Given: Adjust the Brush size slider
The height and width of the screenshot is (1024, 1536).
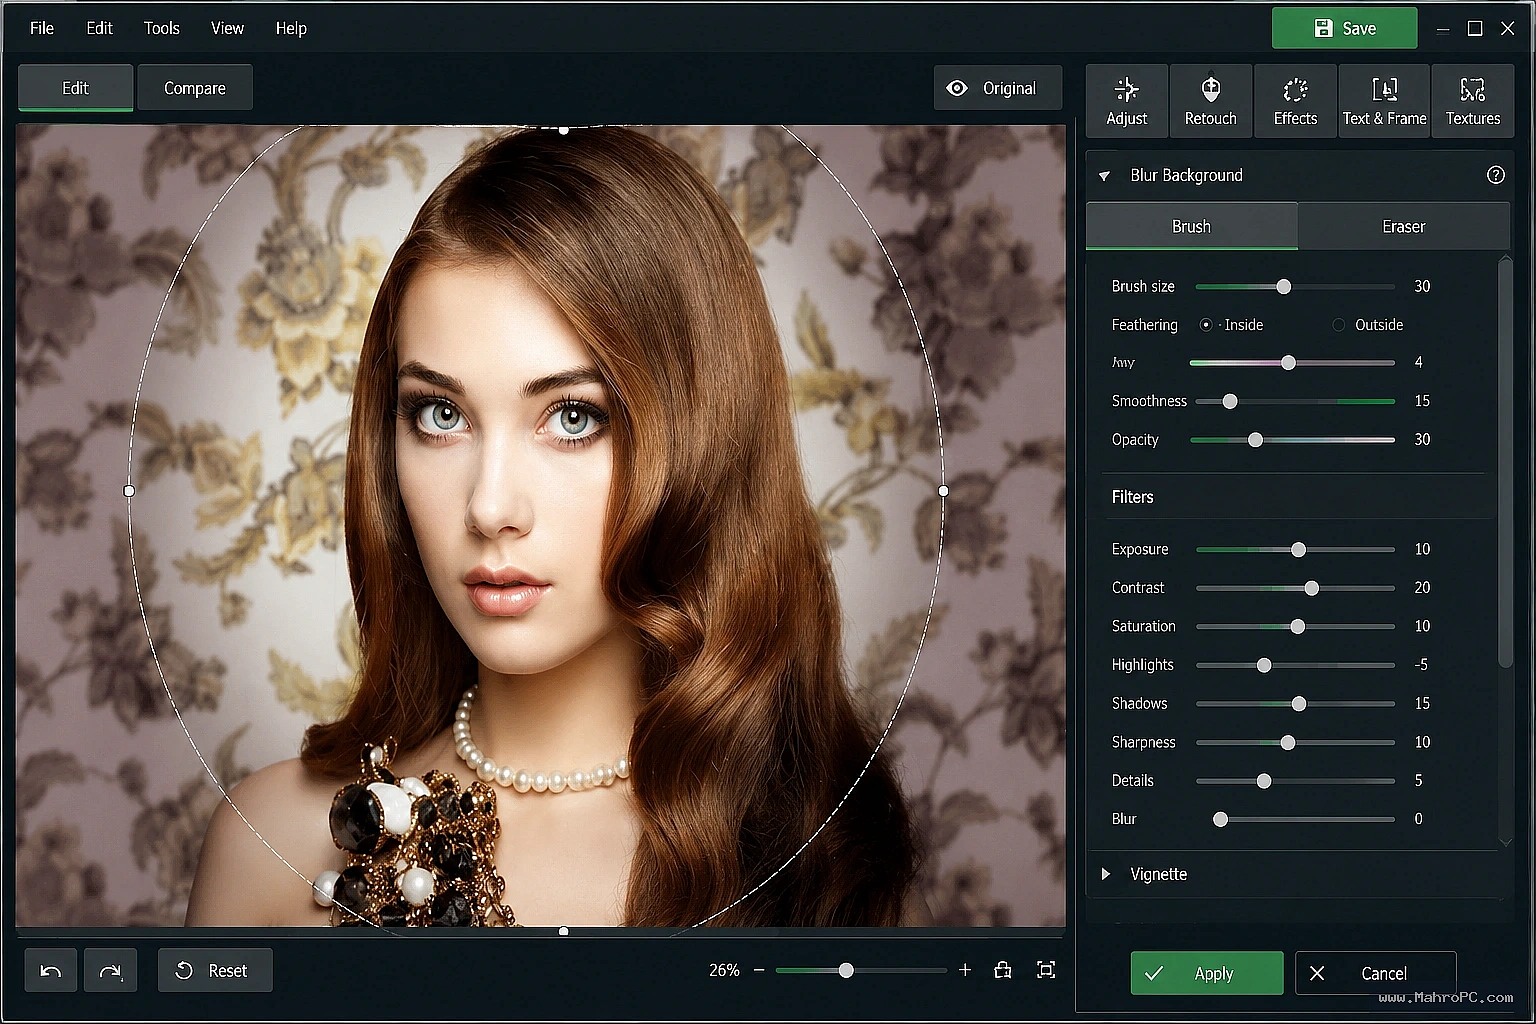Looking at the screenshot, I should tap(1294, 287).
